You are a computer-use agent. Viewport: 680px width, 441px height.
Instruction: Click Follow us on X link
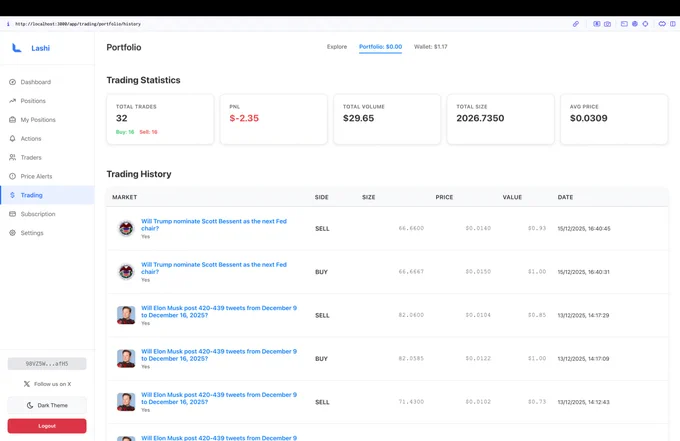(47, 384)
